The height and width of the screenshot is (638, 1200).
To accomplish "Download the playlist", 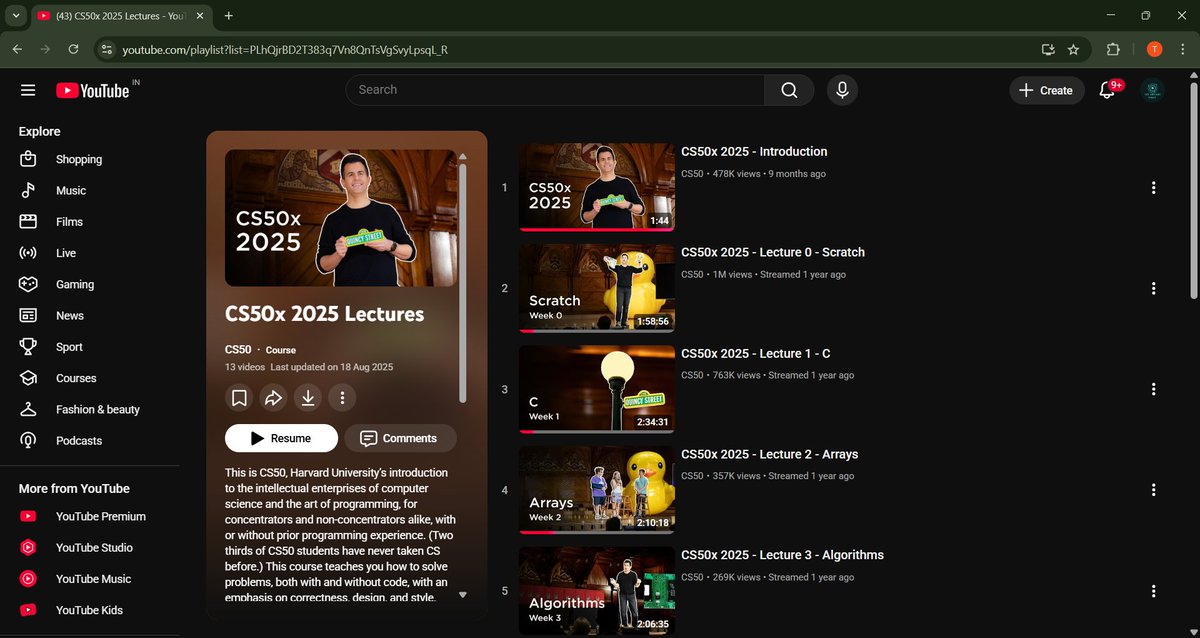I will point(308,398).
